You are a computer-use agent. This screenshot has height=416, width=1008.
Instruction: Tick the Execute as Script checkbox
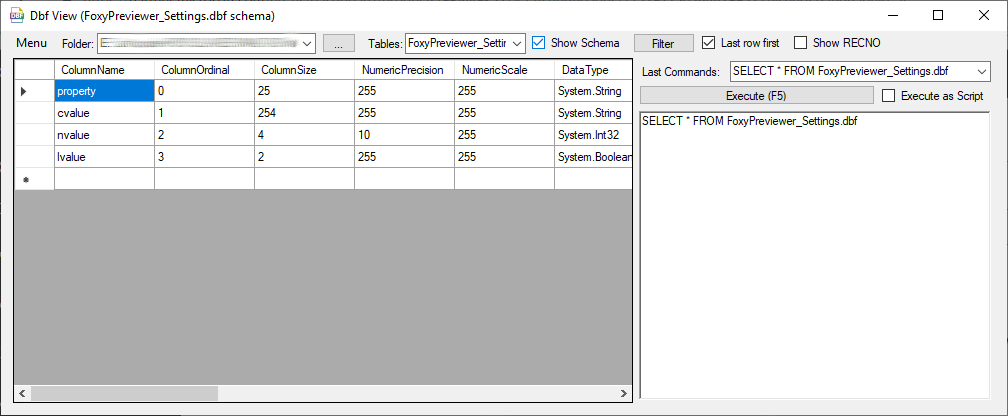(888, 96)
